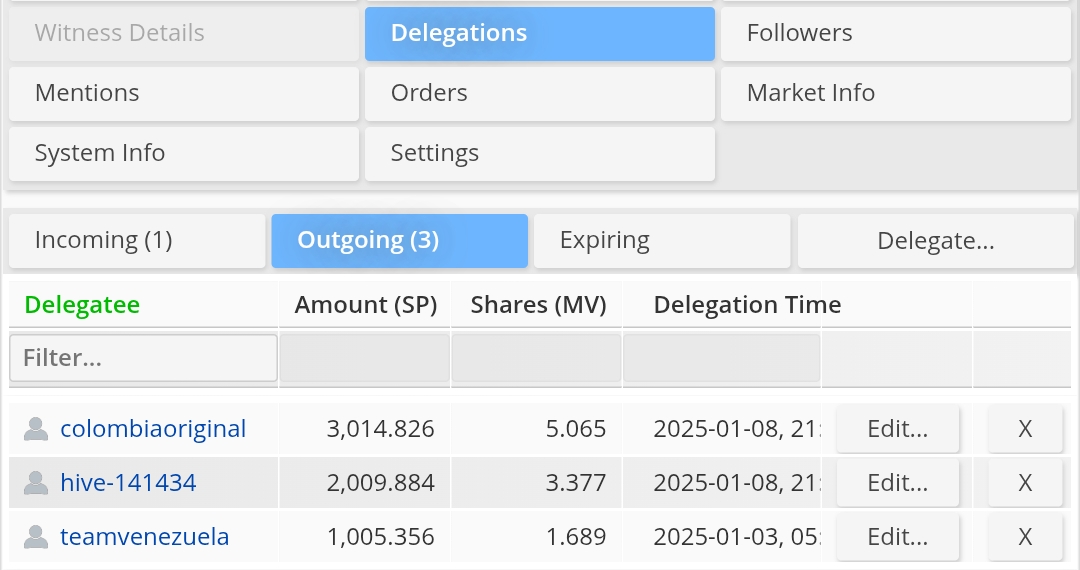Open the Delegate... dialog
Image resolution: width=1080 pixels, height=570 pixels.
[x=935, y=240]
